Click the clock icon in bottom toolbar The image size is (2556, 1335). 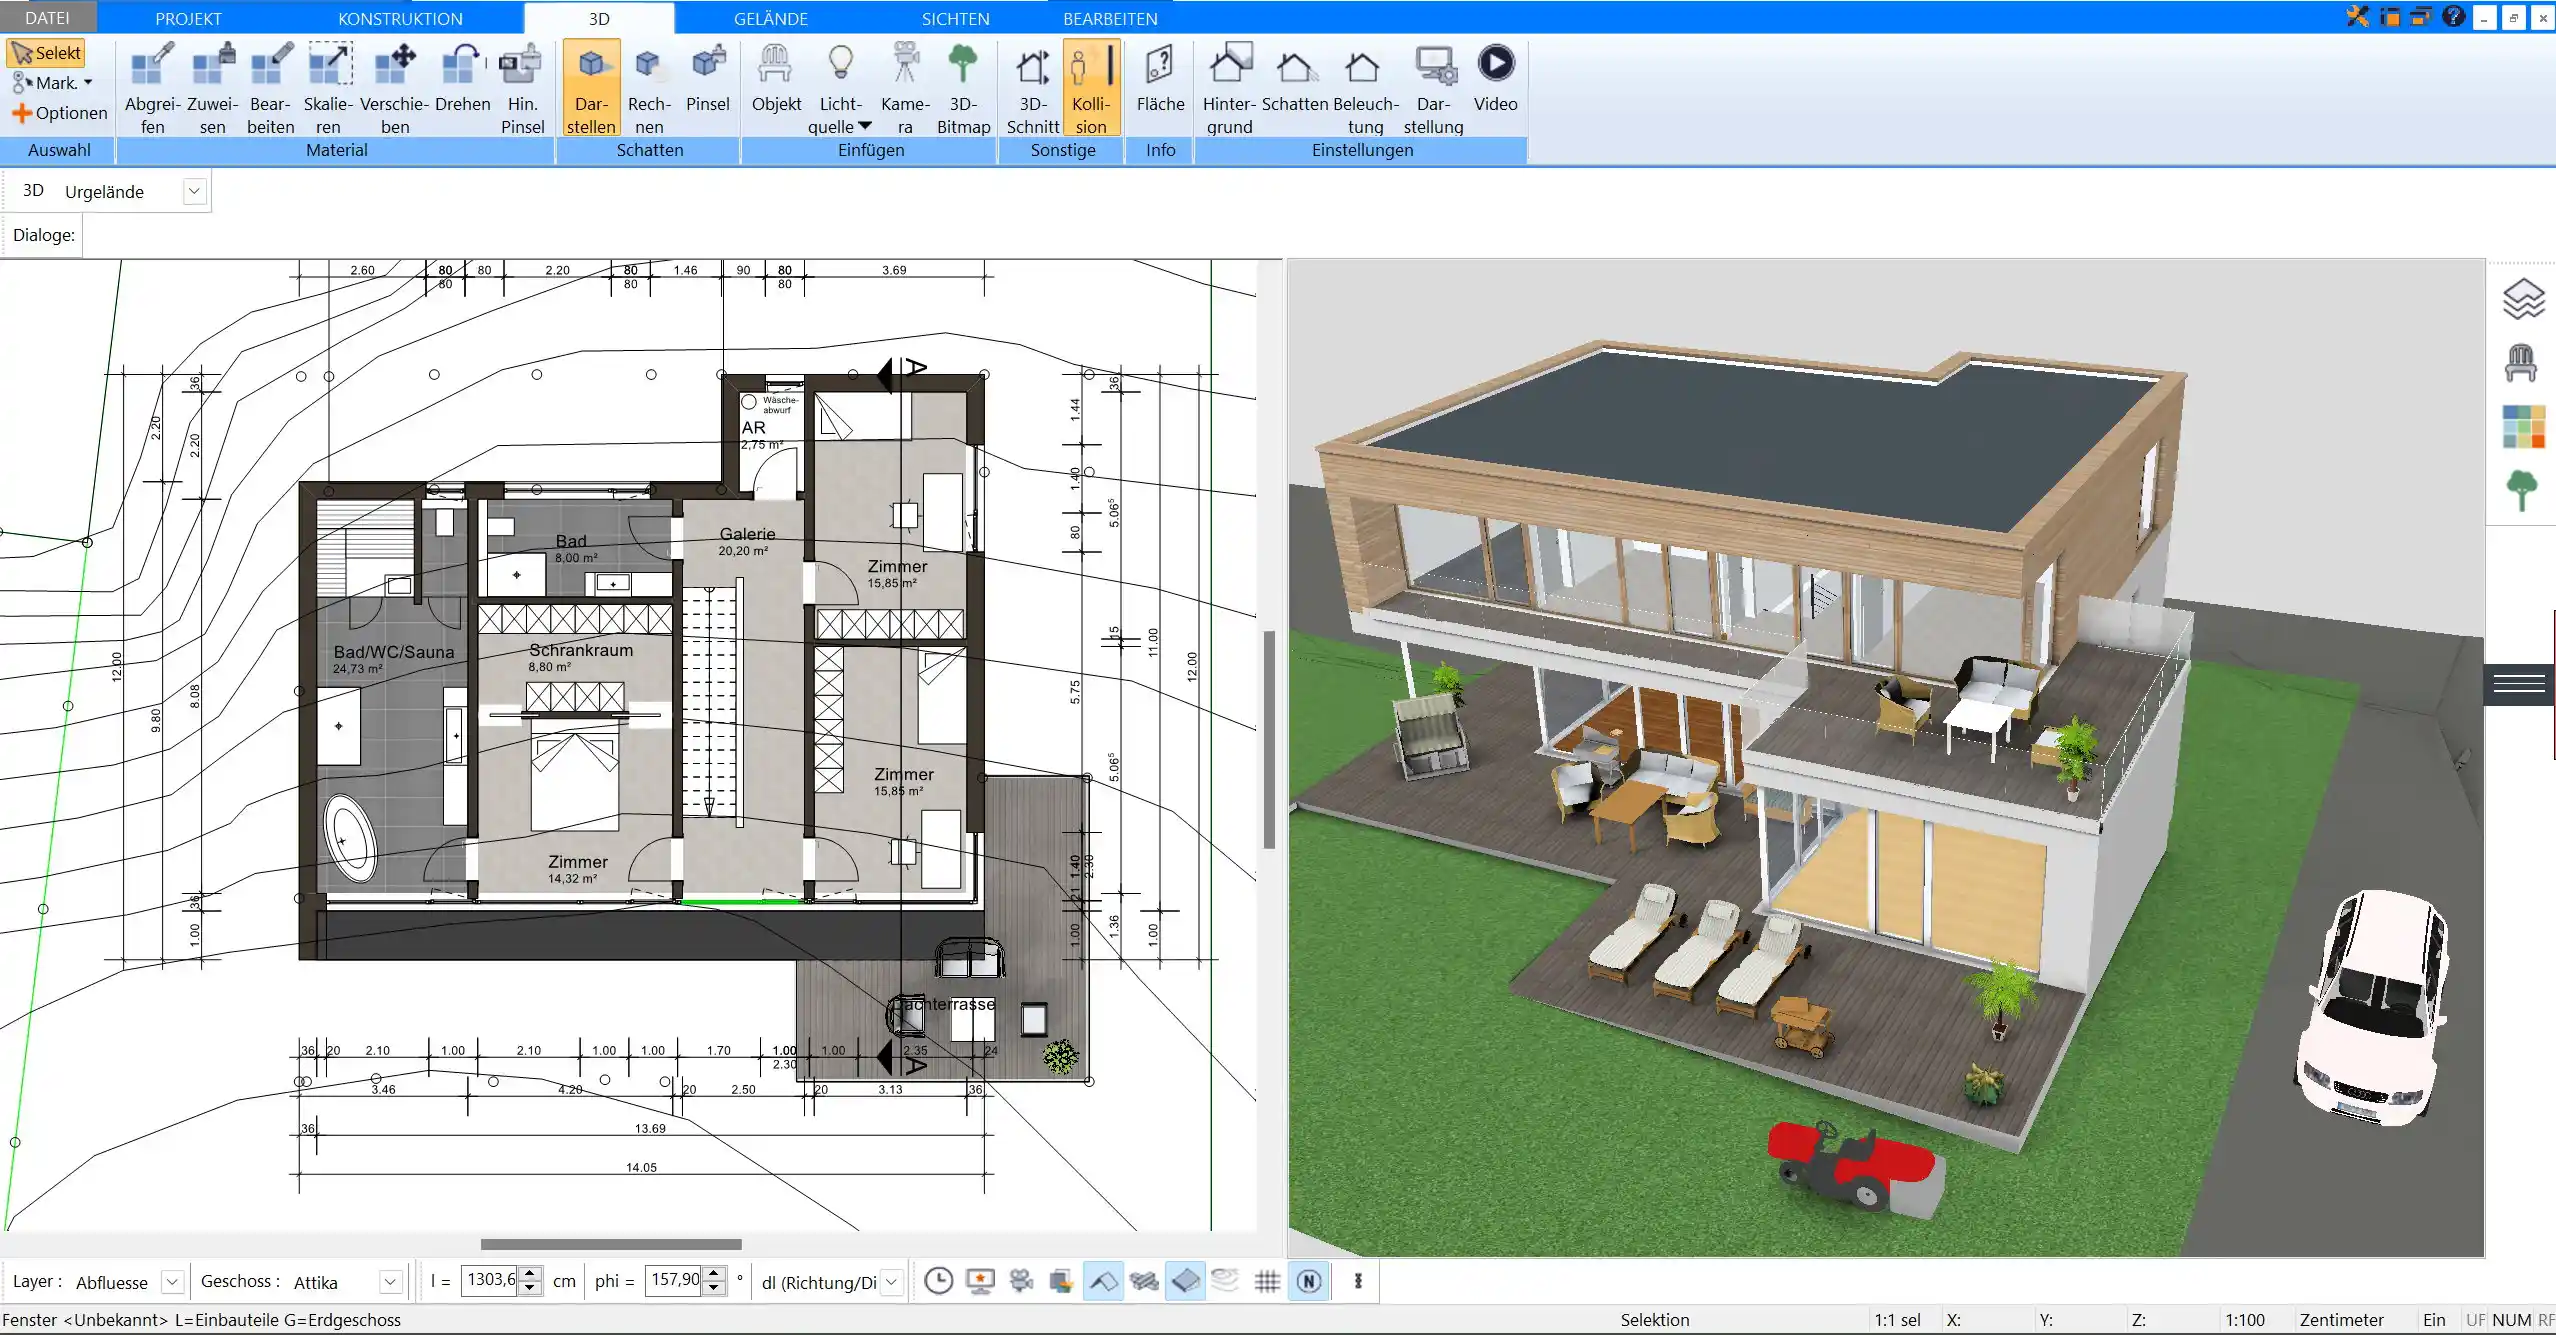tap(938, 1281)
